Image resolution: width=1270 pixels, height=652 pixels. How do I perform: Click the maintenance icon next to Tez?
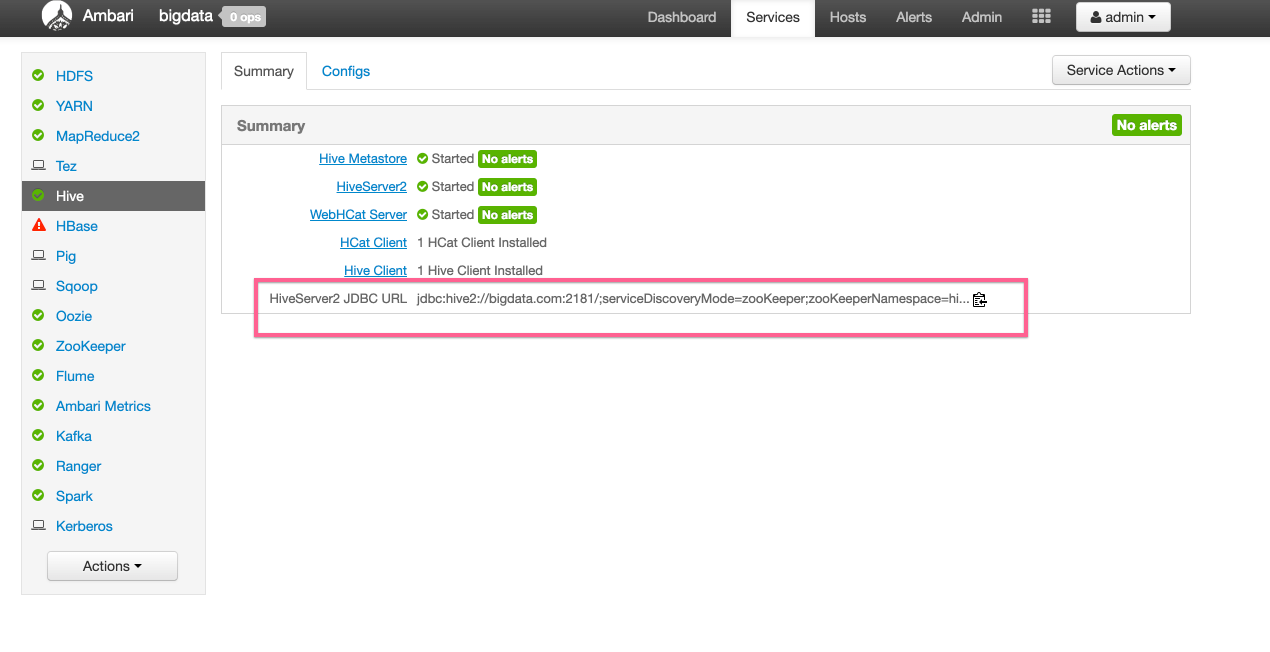click(38, 166)
